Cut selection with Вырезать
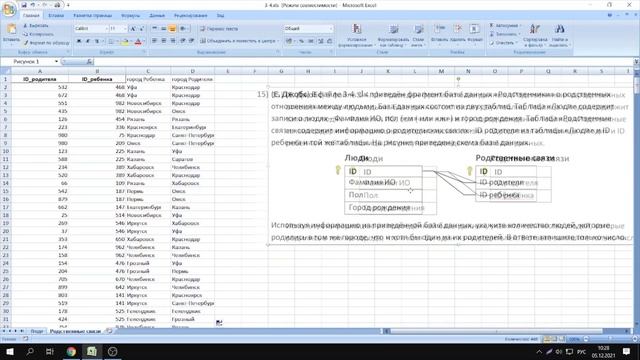Viewport: 640px width, 360px height. click(x=36, y=26)
